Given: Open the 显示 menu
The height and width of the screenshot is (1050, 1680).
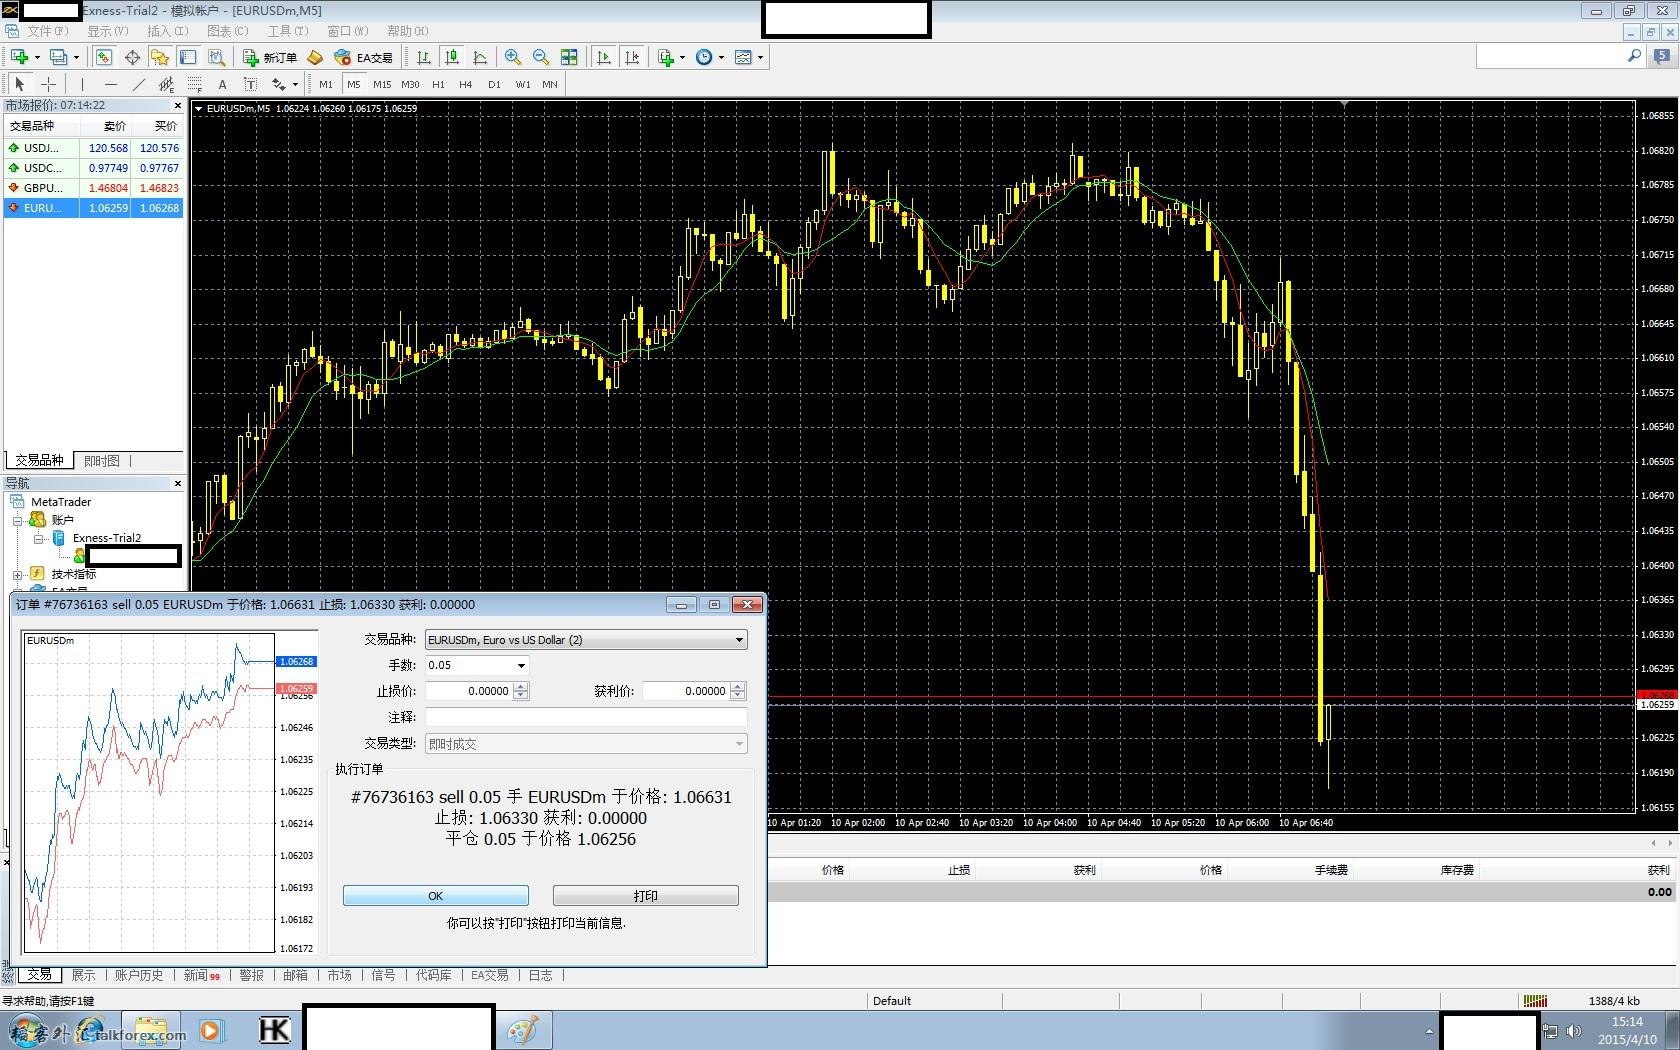Looking at the screenshot, I should (107, 31).
